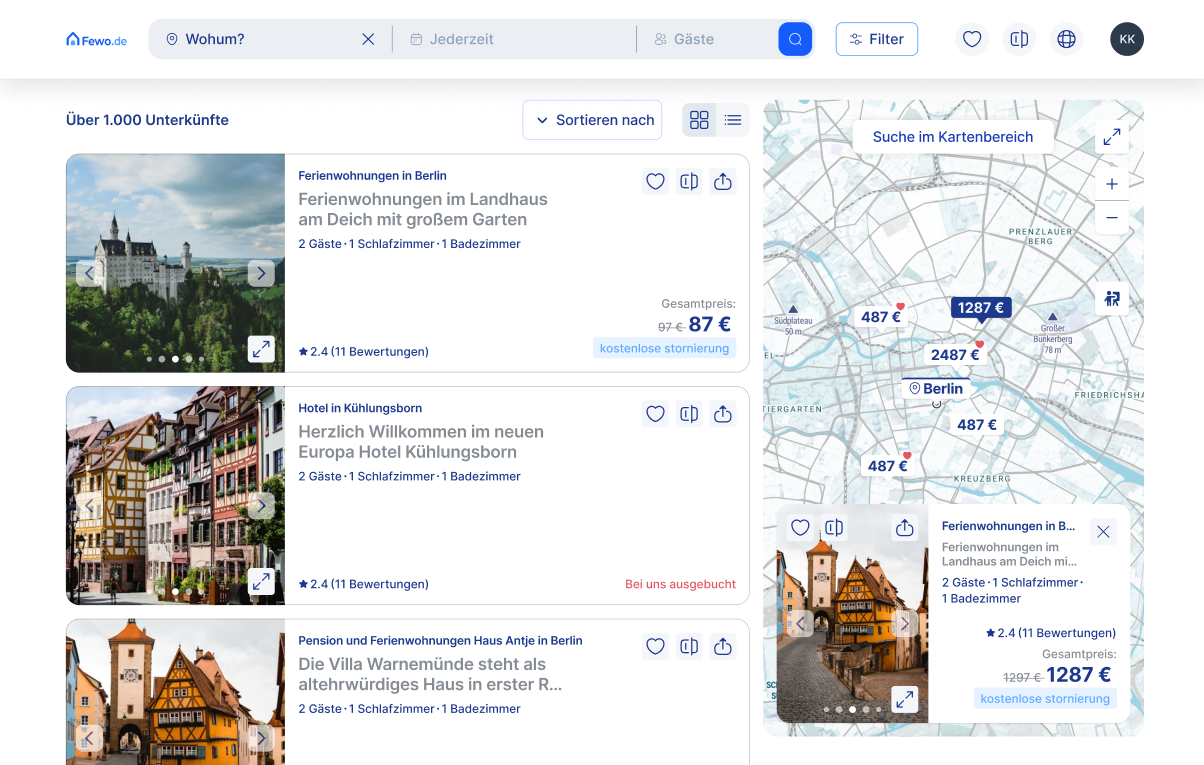
Task: Favorite the Landhaus am Deich listing
Action: (655, 181)
